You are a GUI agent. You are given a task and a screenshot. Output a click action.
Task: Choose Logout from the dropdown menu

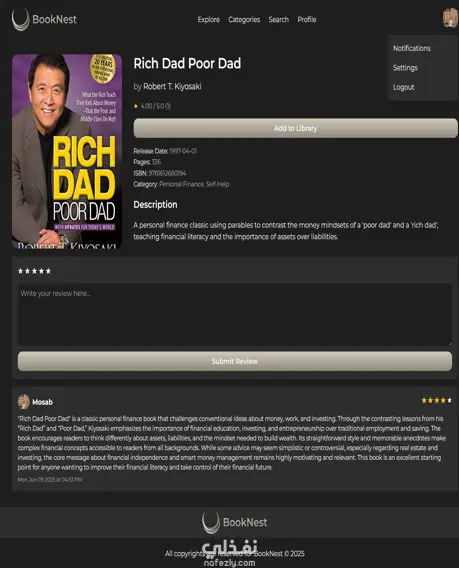point(404,87)
